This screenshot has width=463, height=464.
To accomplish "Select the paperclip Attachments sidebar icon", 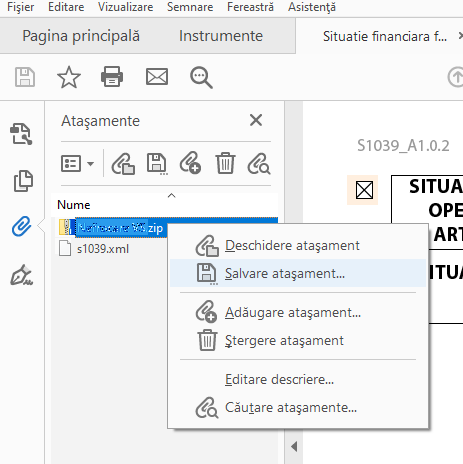I will (22, 226).
